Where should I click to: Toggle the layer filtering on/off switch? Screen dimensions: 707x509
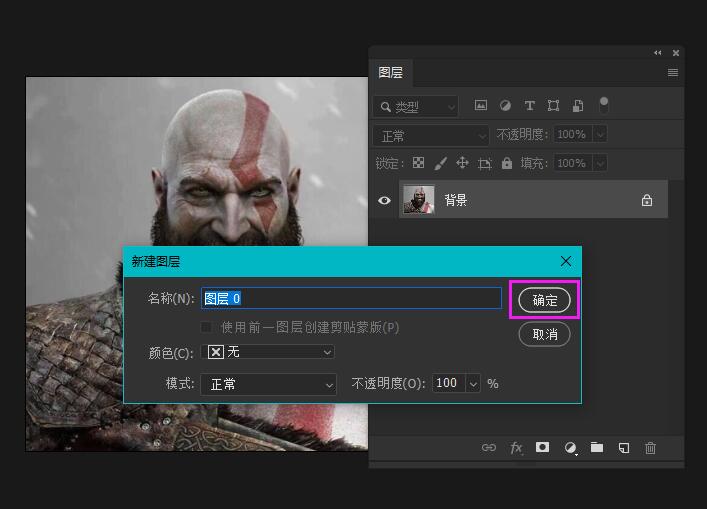[604, 105]
